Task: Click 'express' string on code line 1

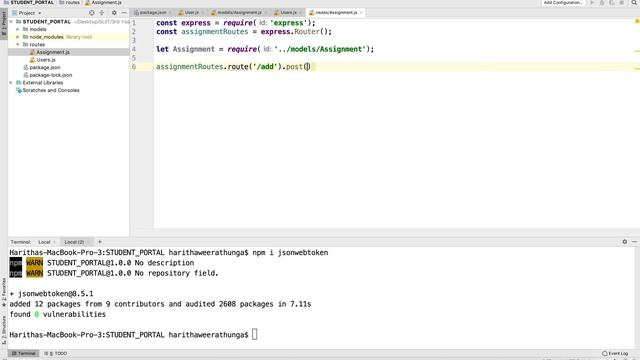Action: [288, 23]
